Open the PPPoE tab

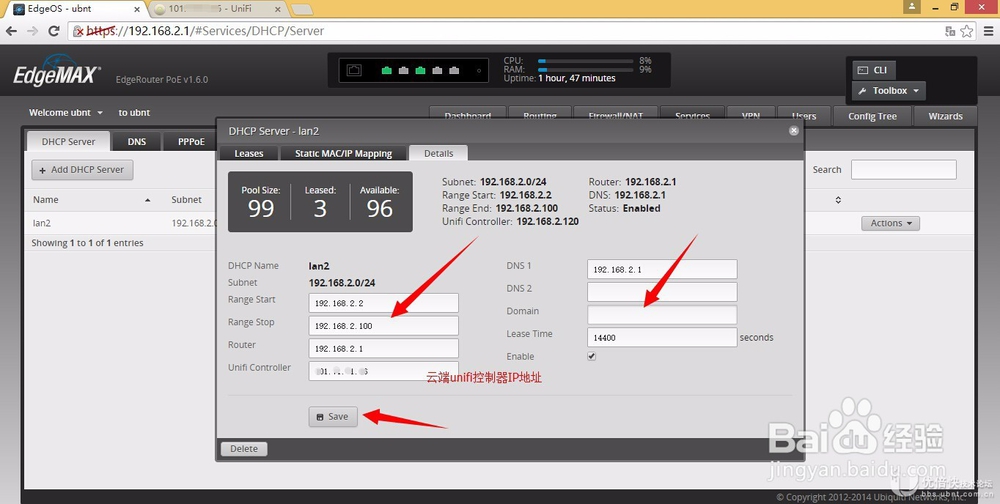191,142
